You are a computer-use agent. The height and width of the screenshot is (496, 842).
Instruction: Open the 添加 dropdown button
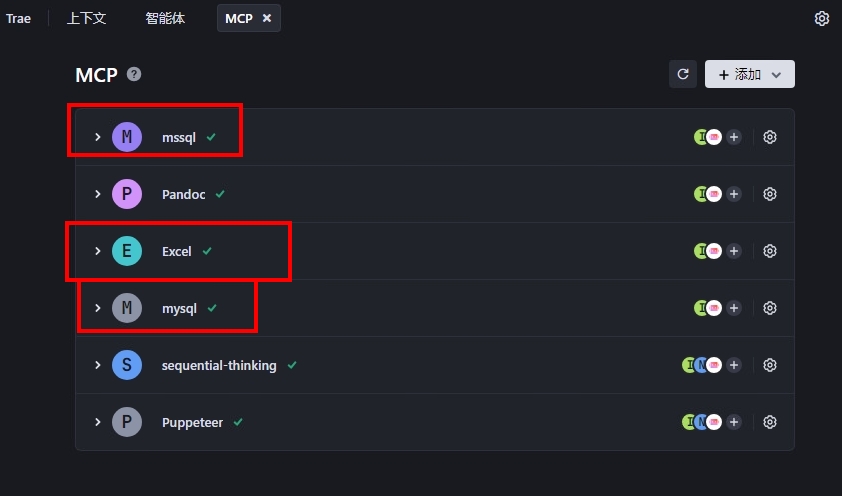[750, 74]
